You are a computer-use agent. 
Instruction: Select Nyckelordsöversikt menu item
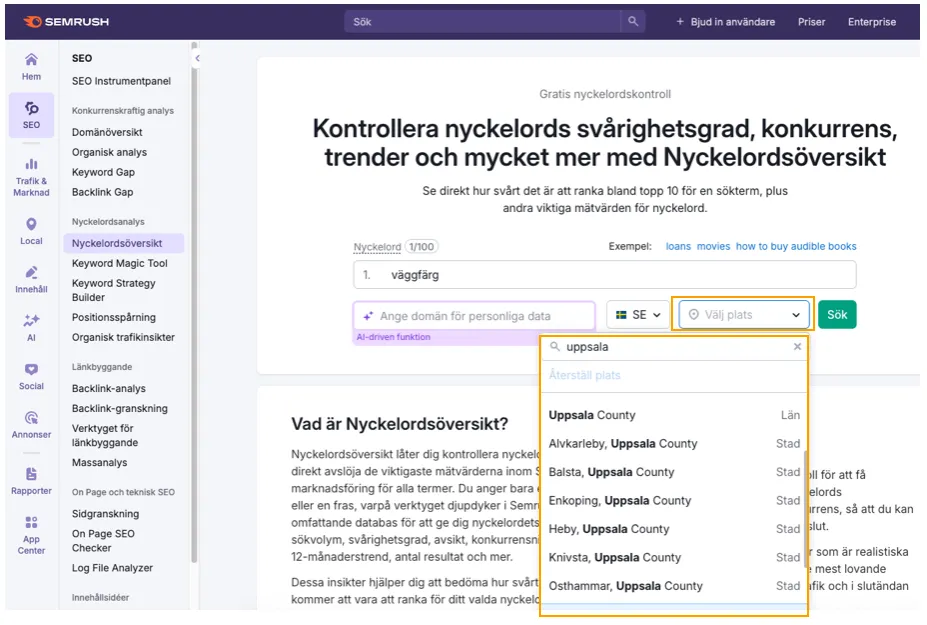[124, 243]
